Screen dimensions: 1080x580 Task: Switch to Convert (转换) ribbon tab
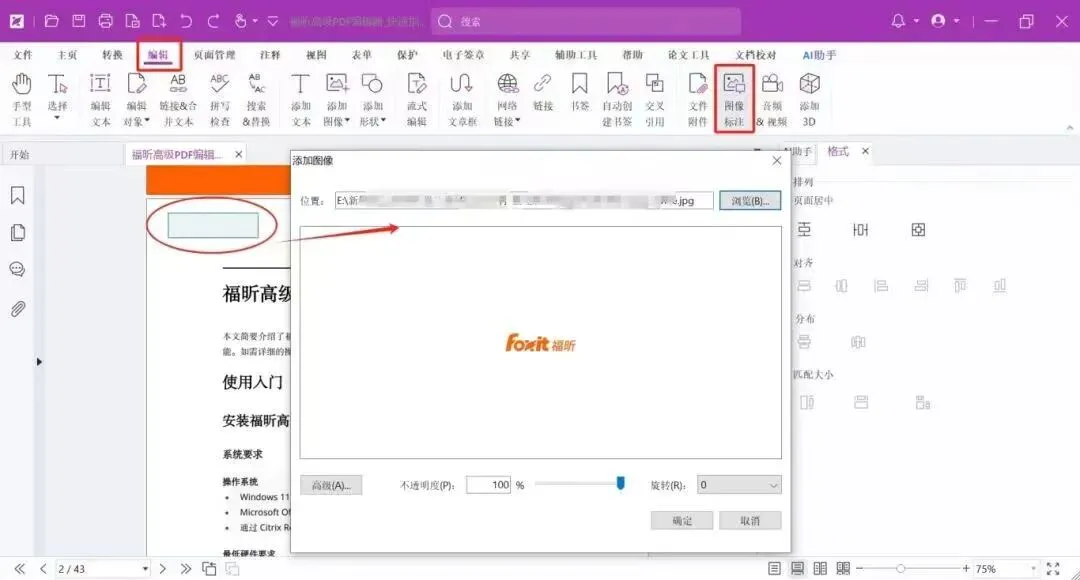click(x=112, y=54)
